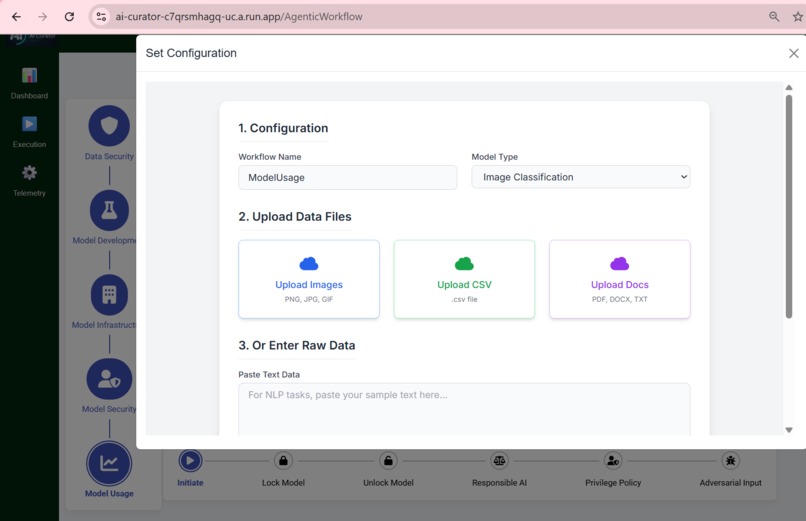This screenshot has width=806, height=521.
Task: Open the Execution sidebar icon
Action: pos(29,124)
